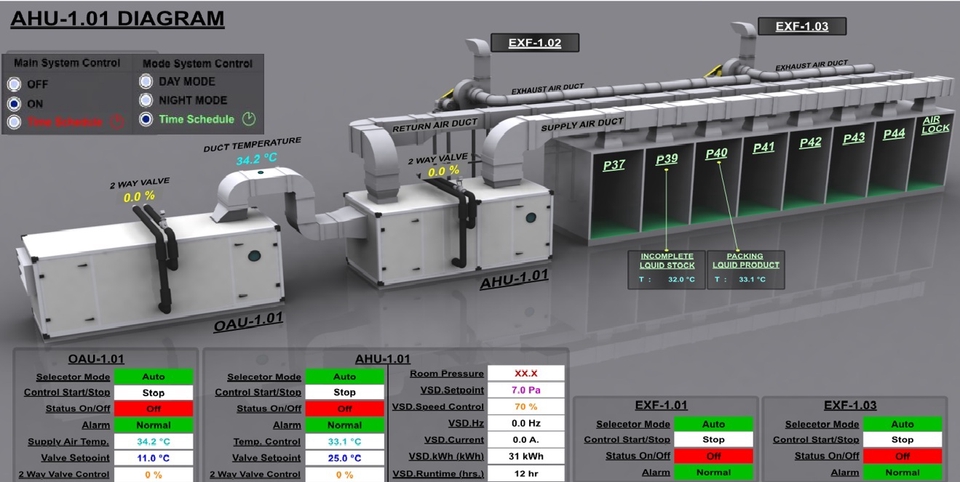Open room P41
960x482 pixels.
click(x=763, y=148)
